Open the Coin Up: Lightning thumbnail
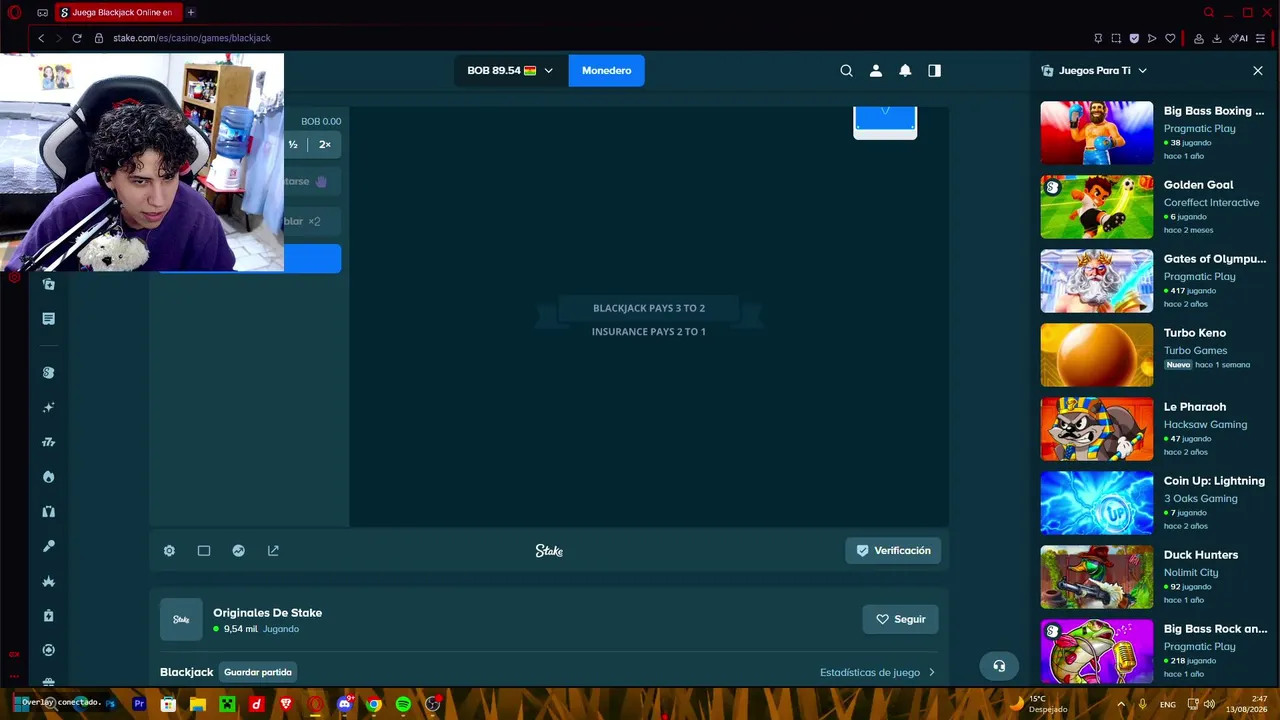Viewport: 1280px width, 720px height. click(x=1097, y=503)
